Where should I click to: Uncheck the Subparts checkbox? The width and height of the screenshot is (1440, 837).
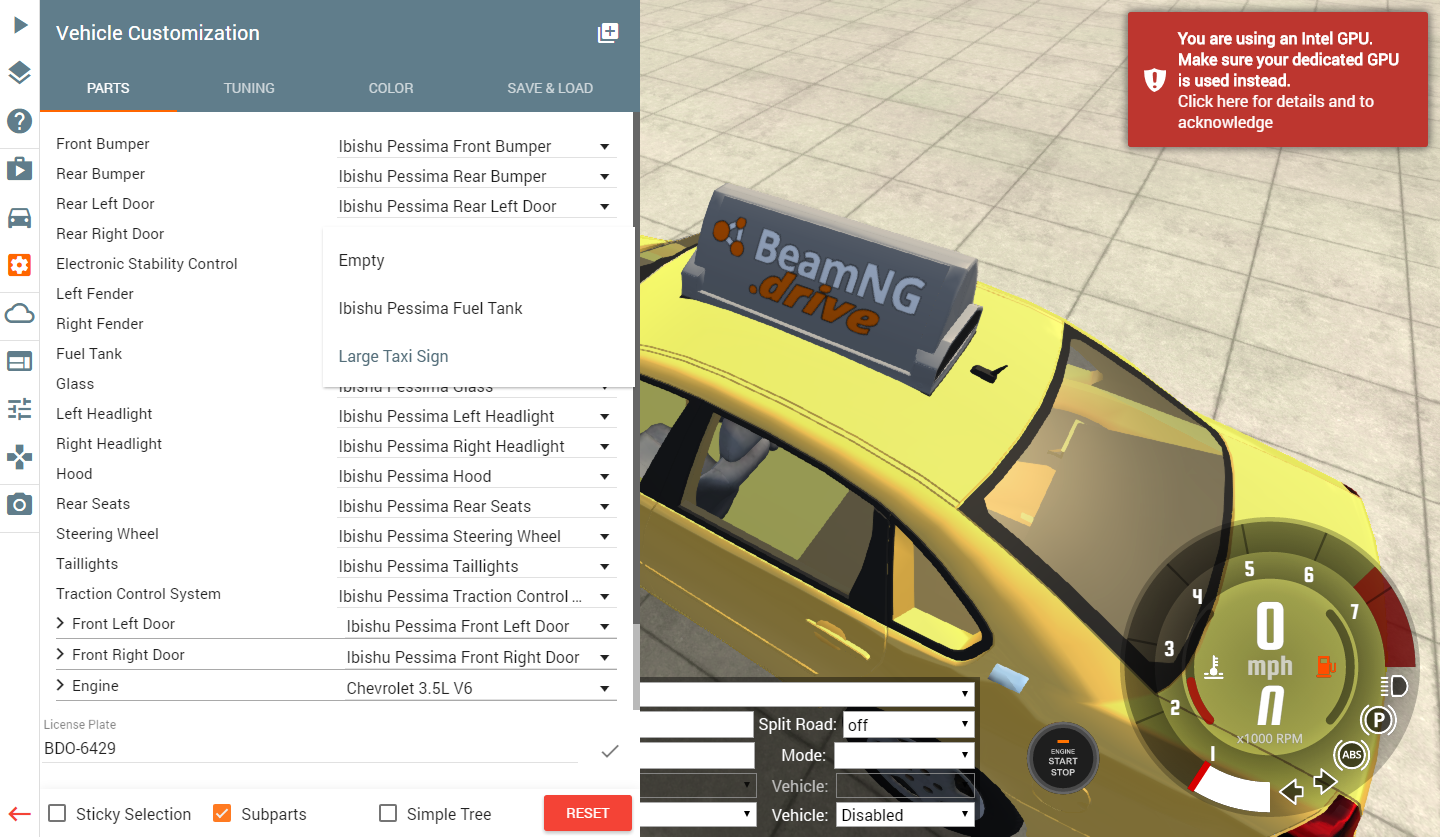point(222,813)
